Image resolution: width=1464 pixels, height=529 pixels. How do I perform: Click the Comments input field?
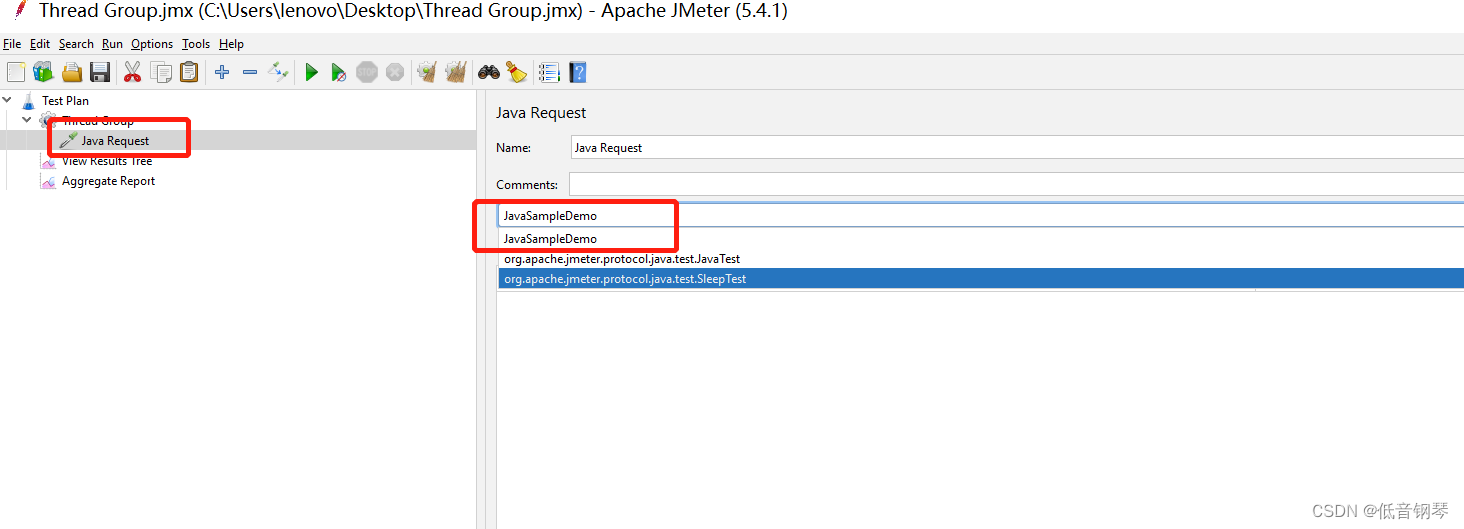point(1016,184)
